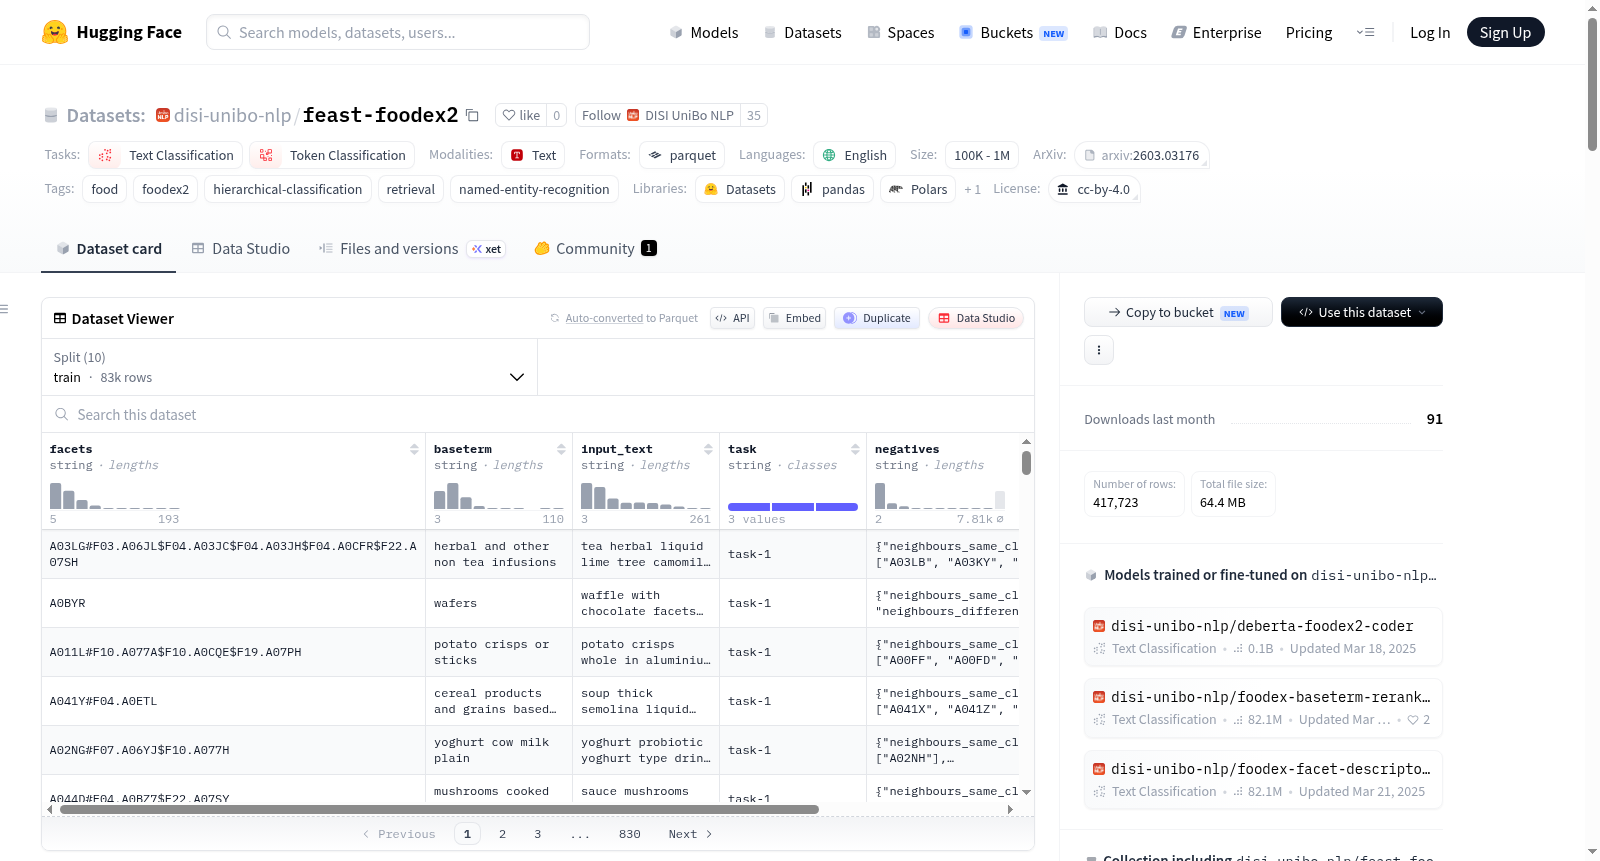Screen dimensions: 1600x861
Task: Open Spaces in the top navigation
Action: [900, 32]
